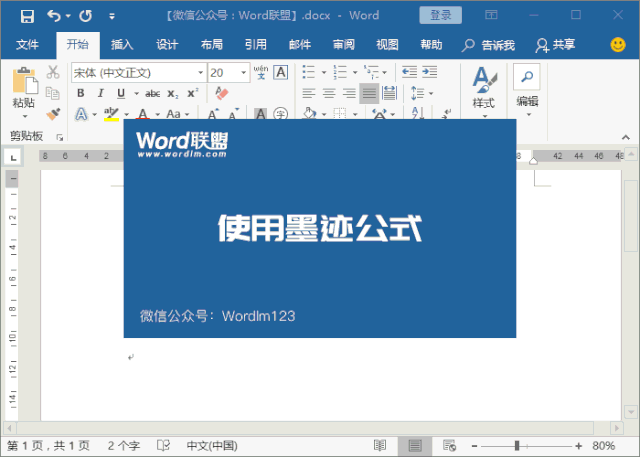
Task: Redo action with the circular arrow icon
Action: click(x=86, y=16)
